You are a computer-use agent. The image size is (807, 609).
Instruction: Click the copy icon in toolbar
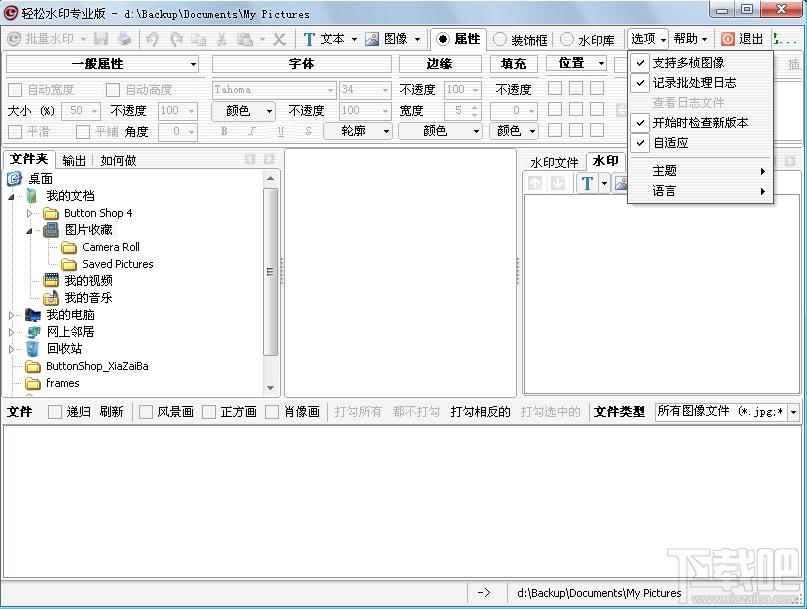click(199, 39)
